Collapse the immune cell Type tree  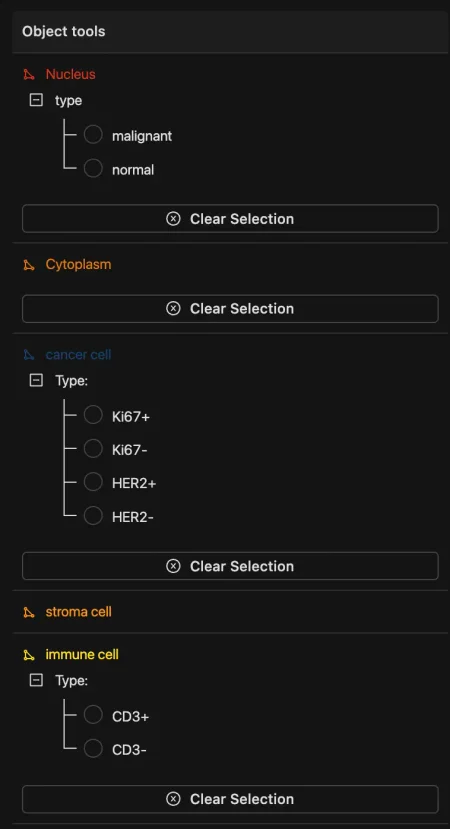[x=36, y=680]
